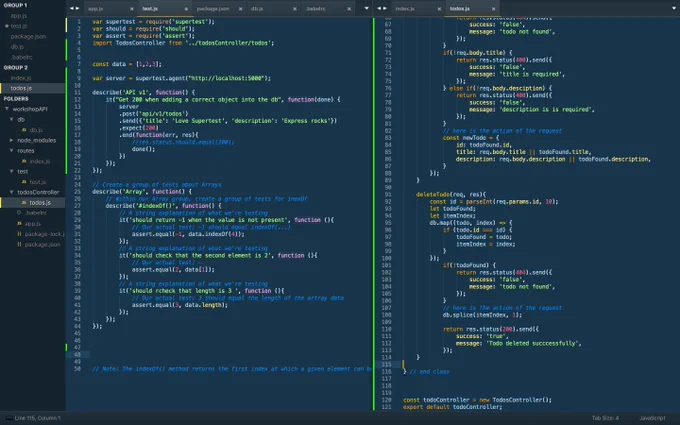Click the 'deleteTodo(req, res){' line
The height and width of the screenshot is (425, 680).
451,194
